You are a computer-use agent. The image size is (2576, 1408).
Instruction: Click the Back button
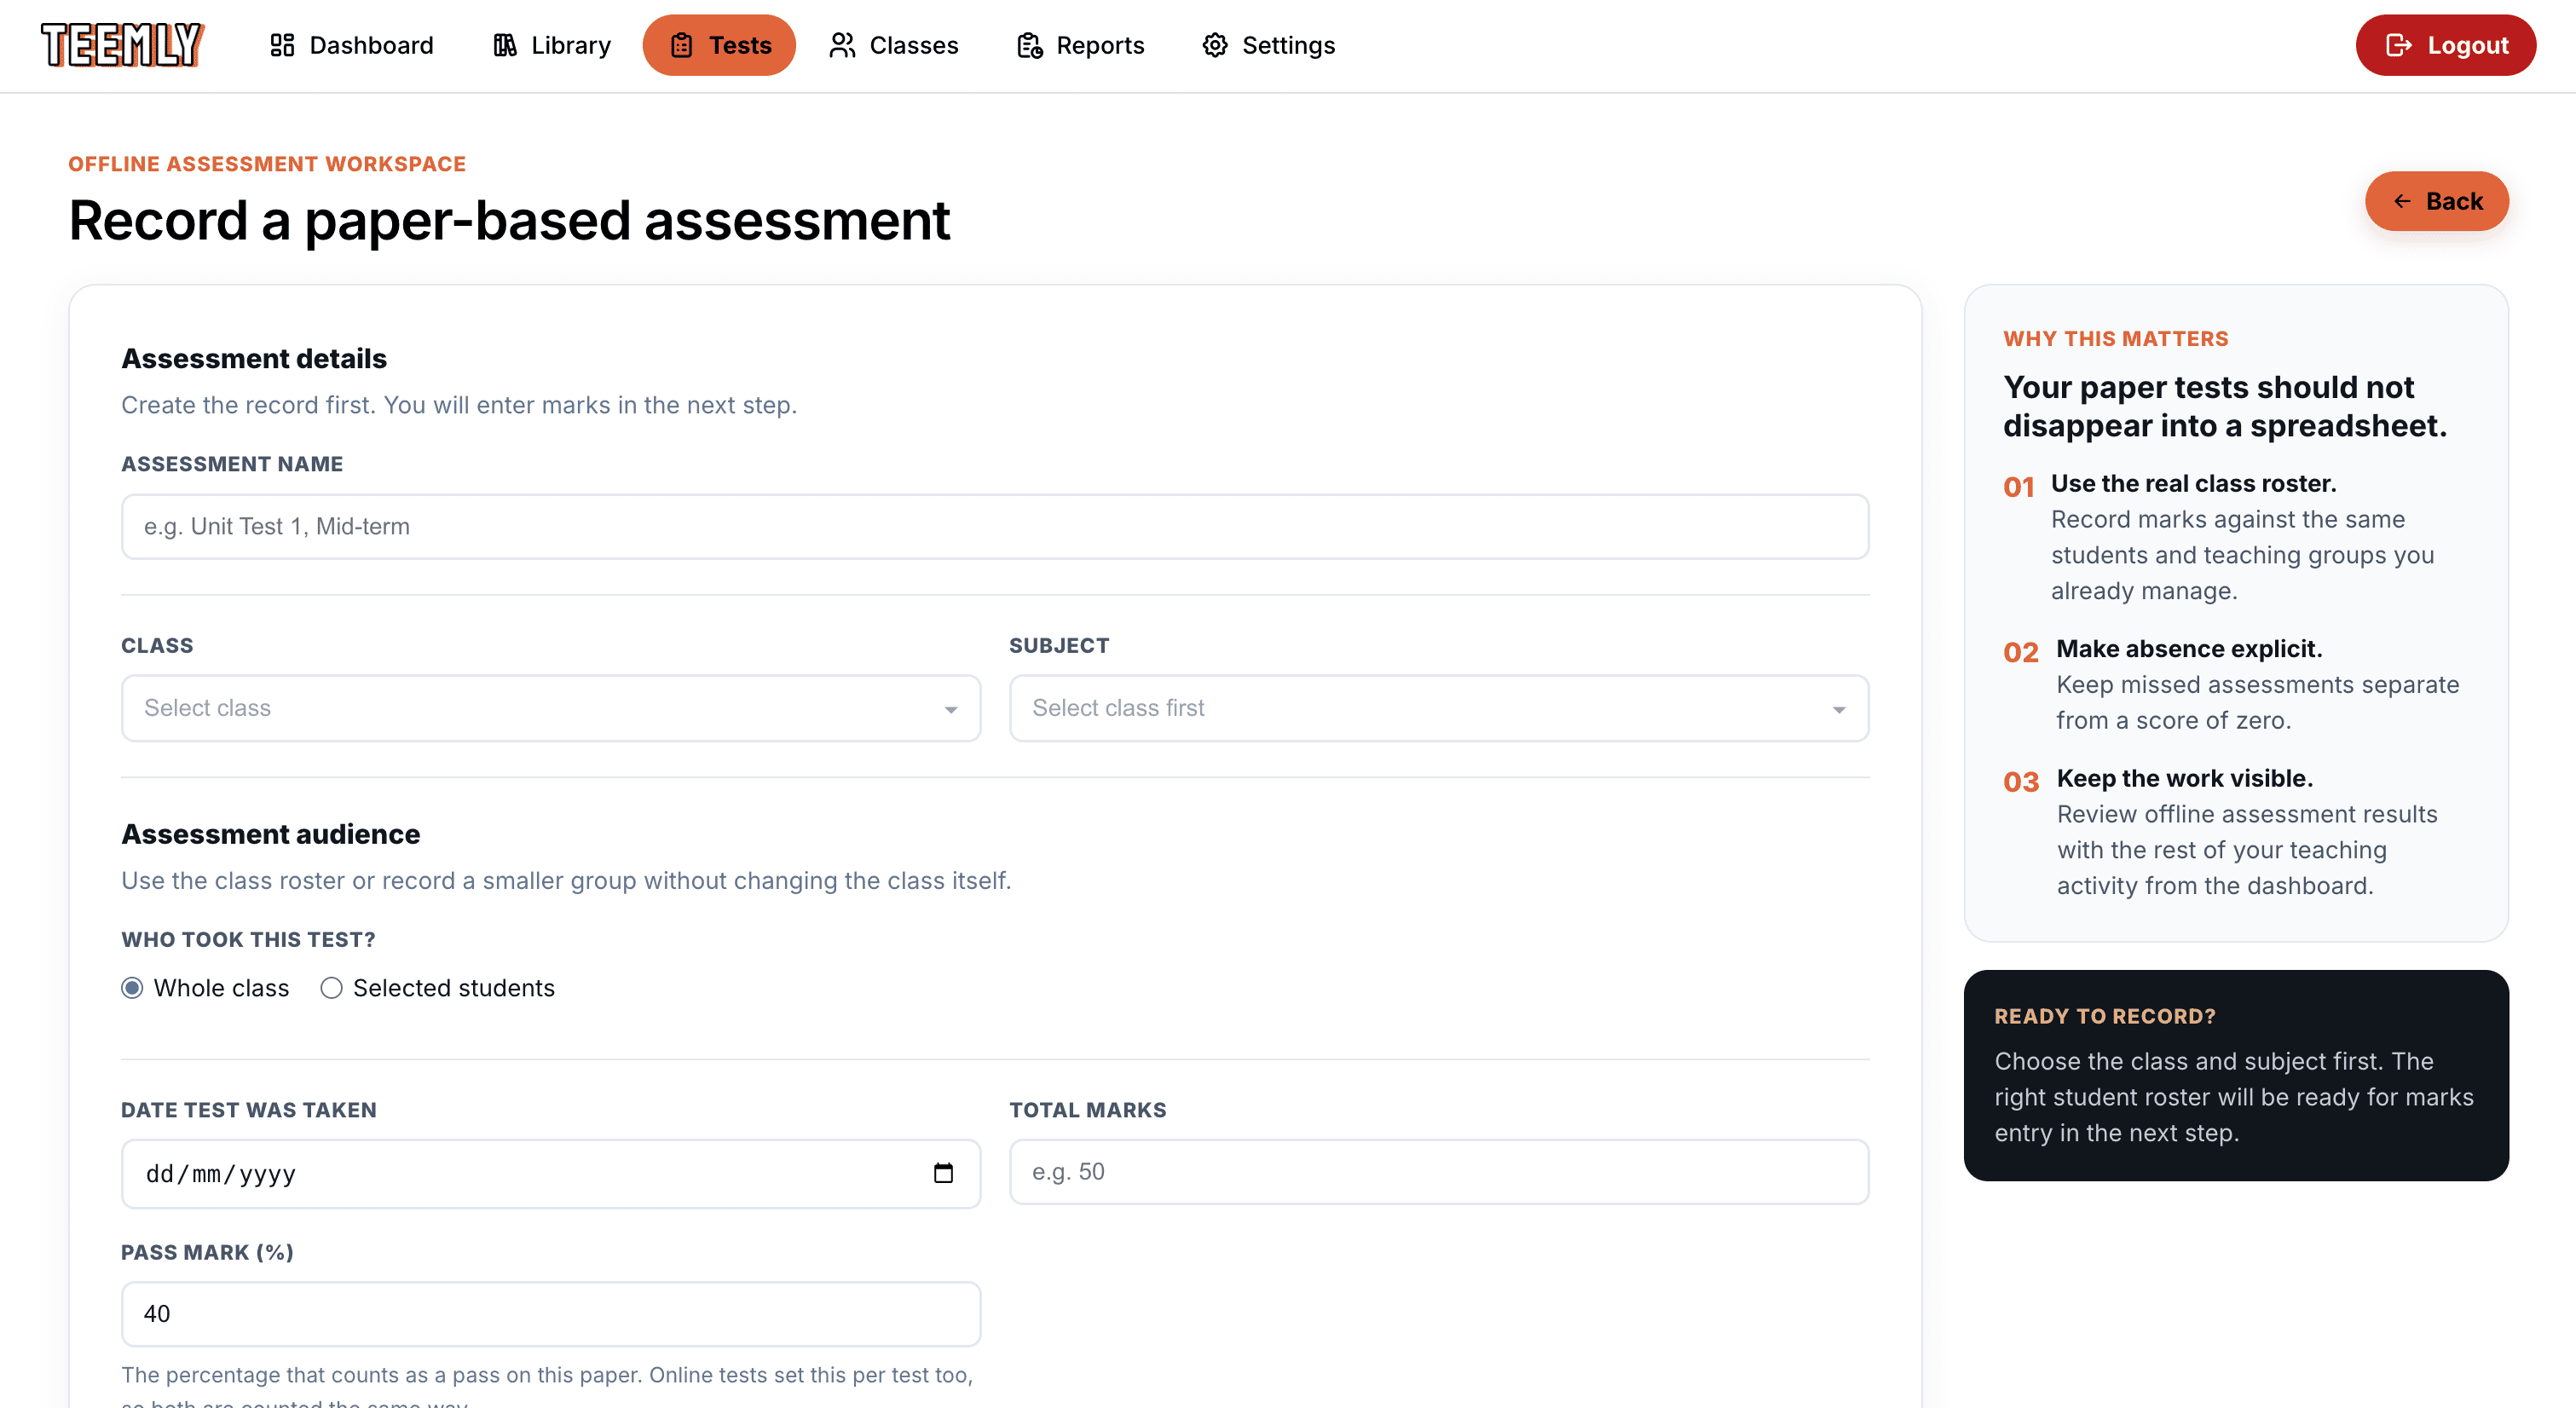[x=2436, y=201]
